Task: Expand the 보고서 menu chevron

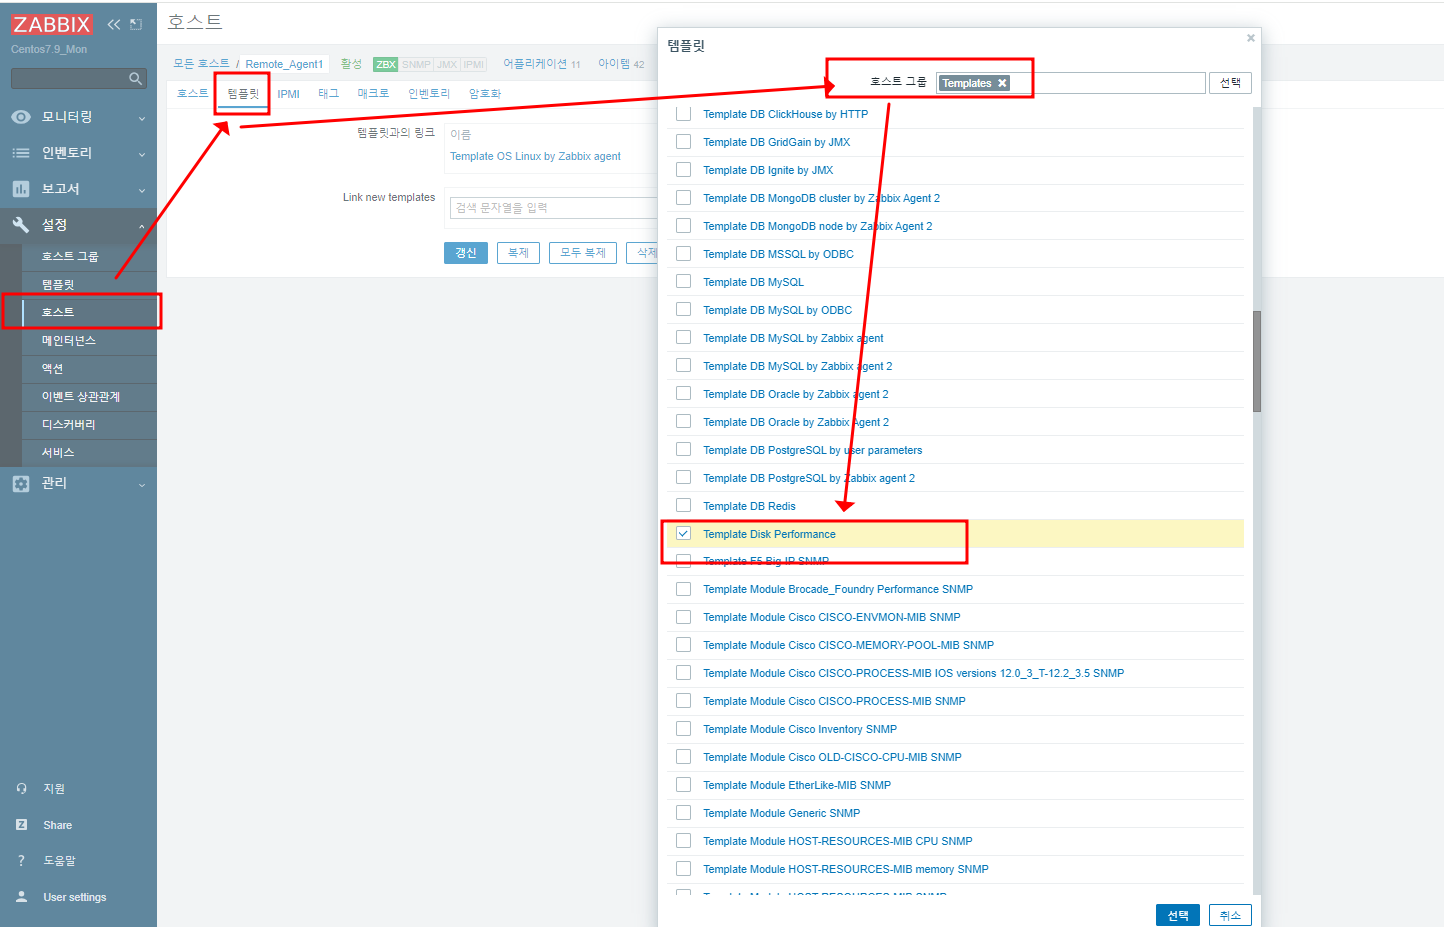Action: point(142,190)
